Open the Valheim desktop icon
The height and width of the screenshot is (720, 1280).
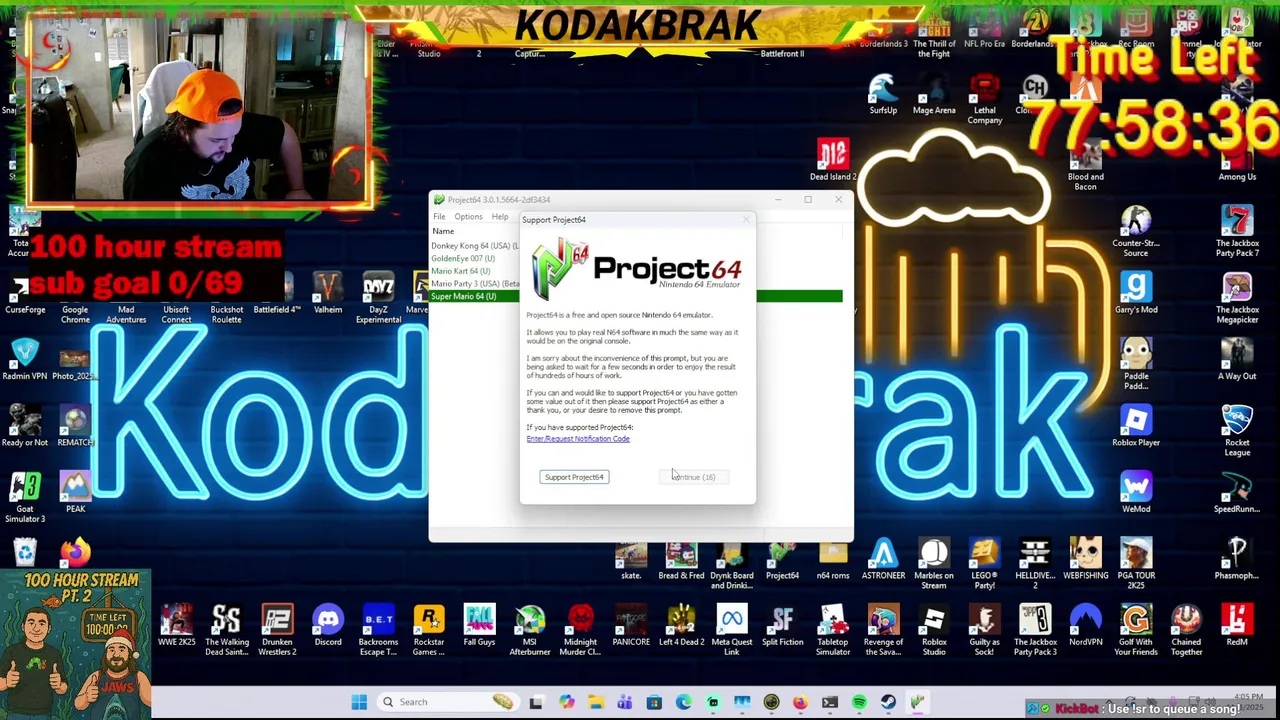coord(328,294)
